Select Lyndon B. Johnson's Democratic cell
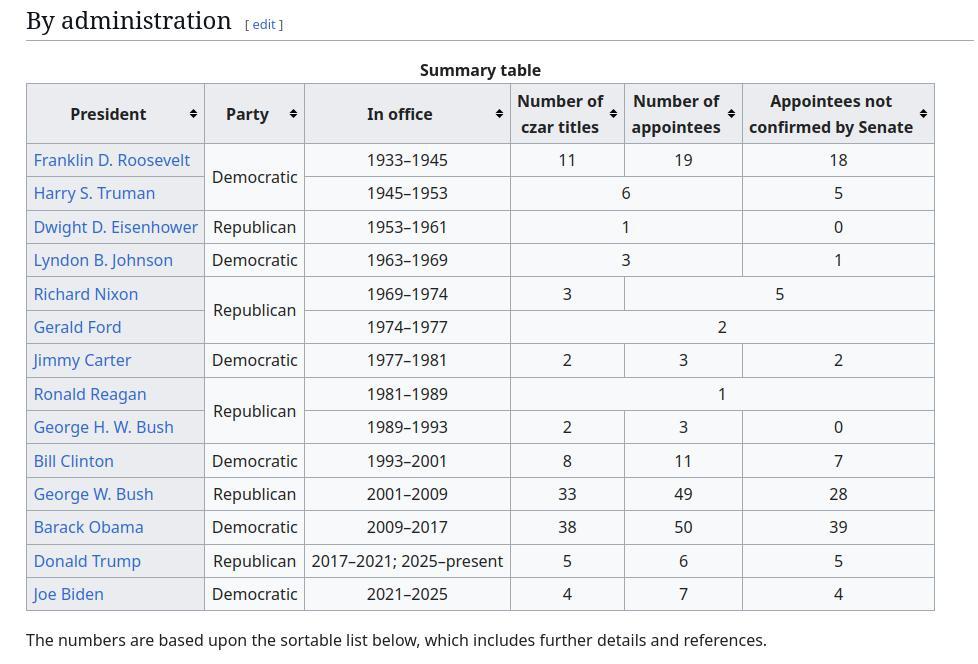Image resolution: width=978 pixels, height=664 pixels. (x=254, y=260)
